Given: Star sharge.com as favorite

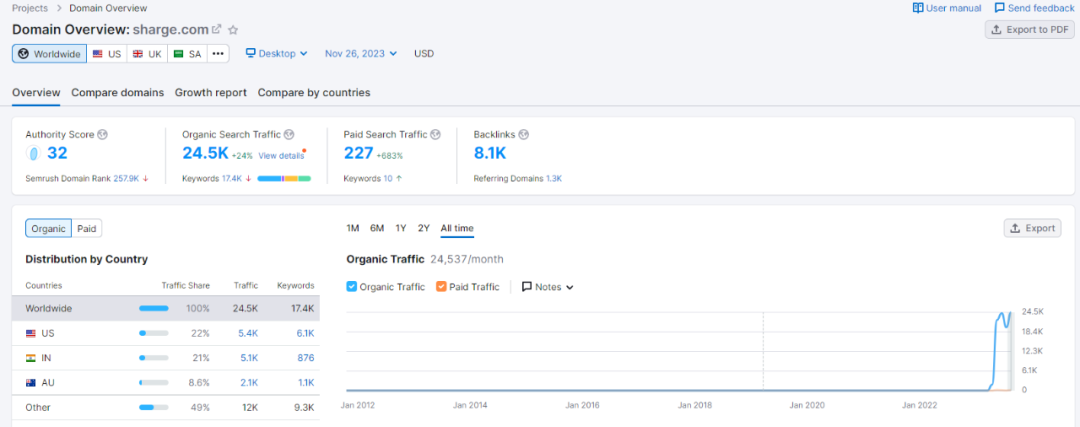Looking at the screenshot, I should coord(233,30).
